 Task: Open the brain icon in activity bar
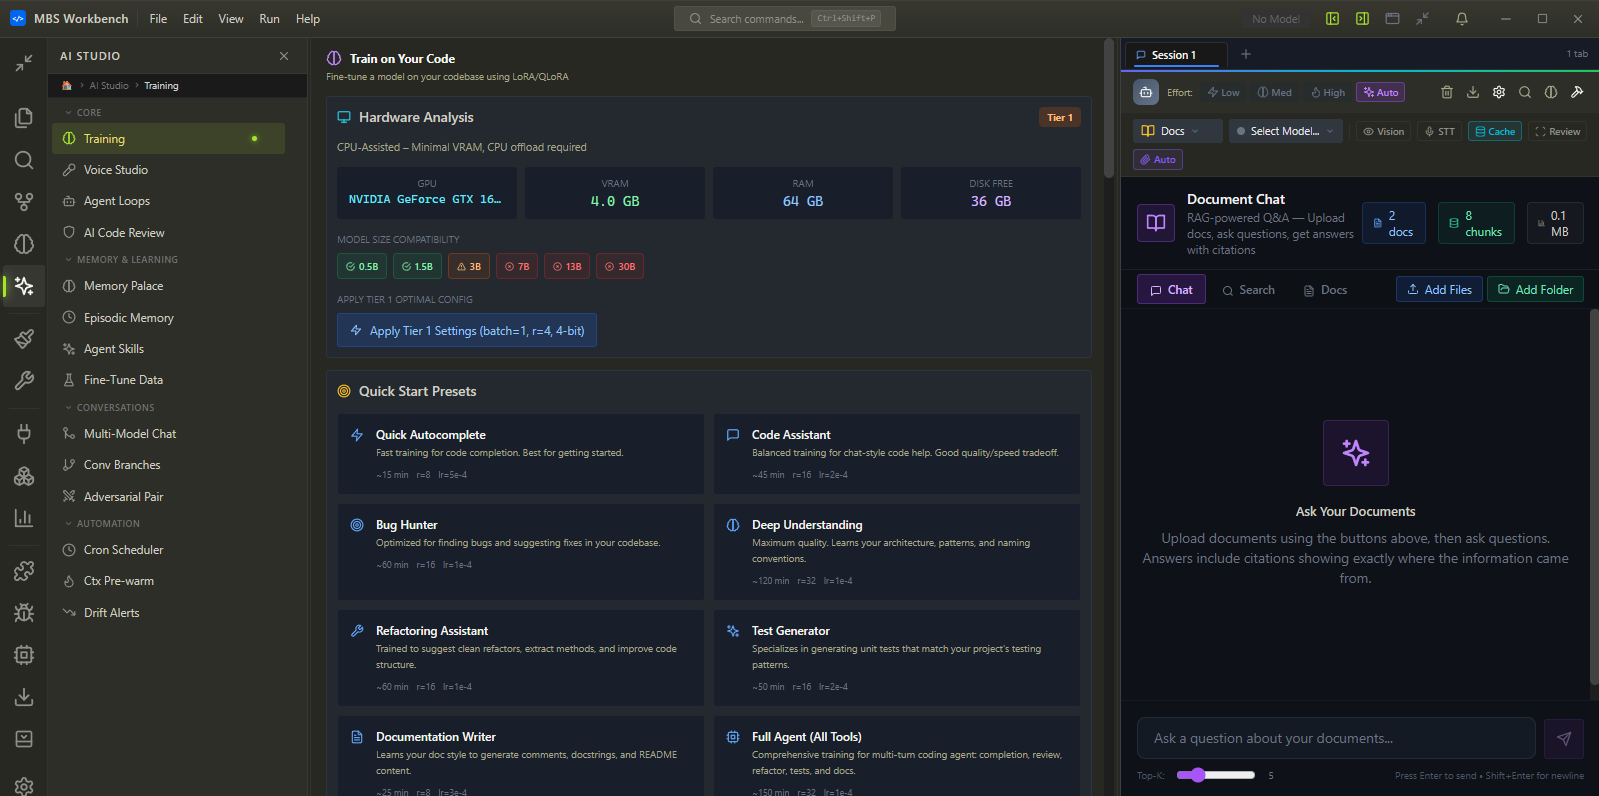pyautogui.click(x=24, y=244)
